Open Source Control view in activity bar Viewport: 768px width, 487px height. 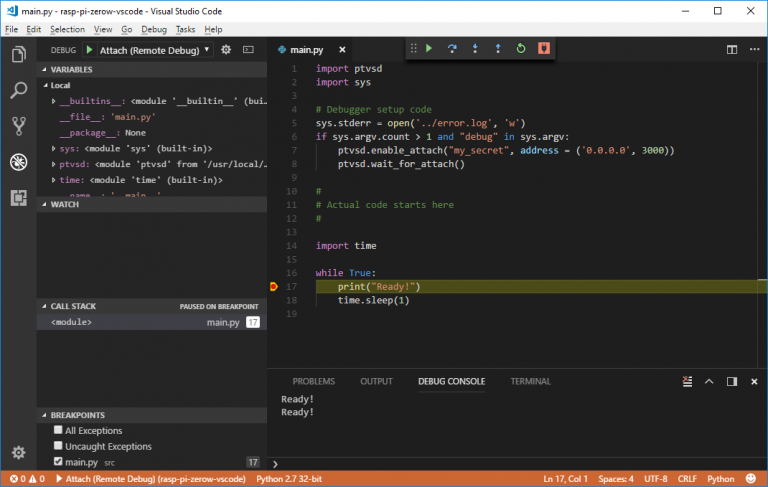pyautogui.click(x=18, y=126)
